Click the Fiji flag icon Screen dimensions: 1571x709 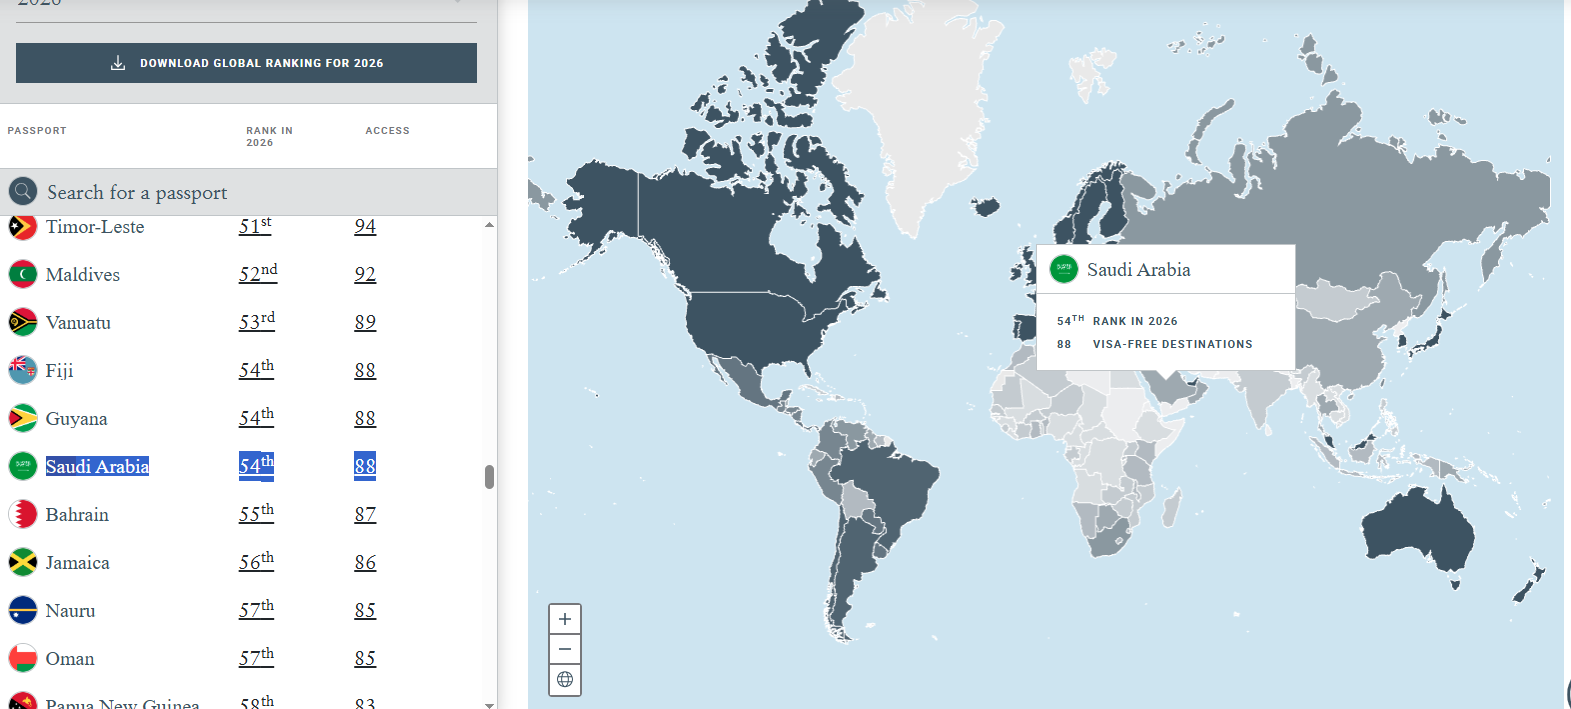[23, 371]
